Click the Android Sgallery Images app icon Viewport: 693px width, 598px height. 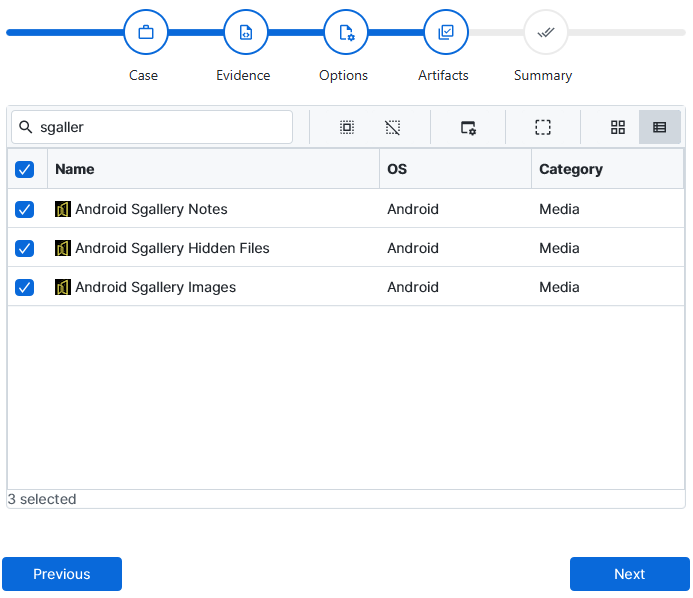coord(63,287)
